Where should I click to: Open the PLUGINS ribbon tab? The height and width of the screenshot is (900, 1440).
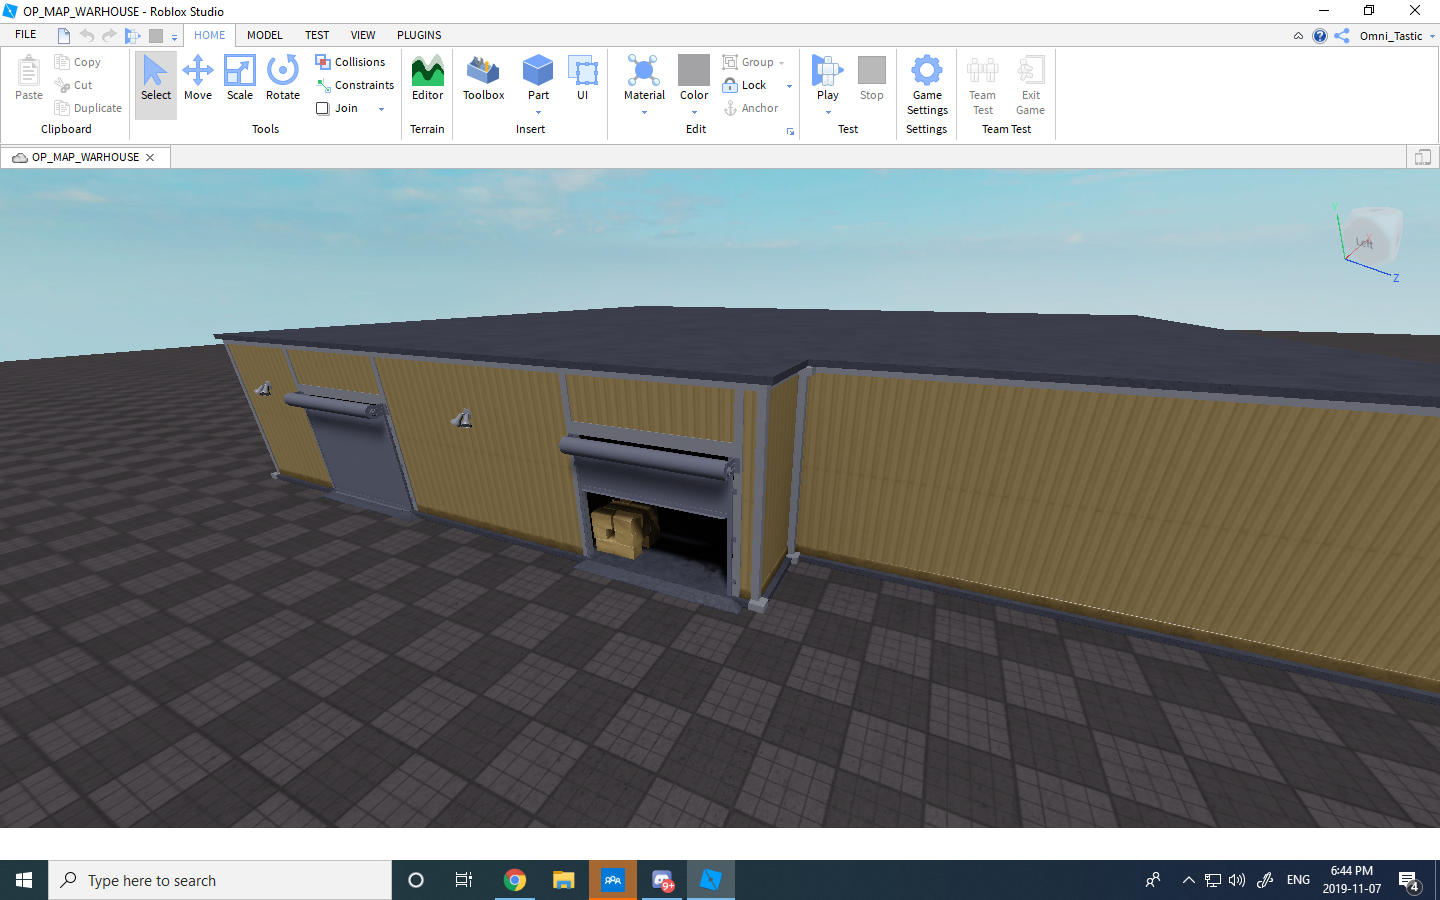pos(418,35)
